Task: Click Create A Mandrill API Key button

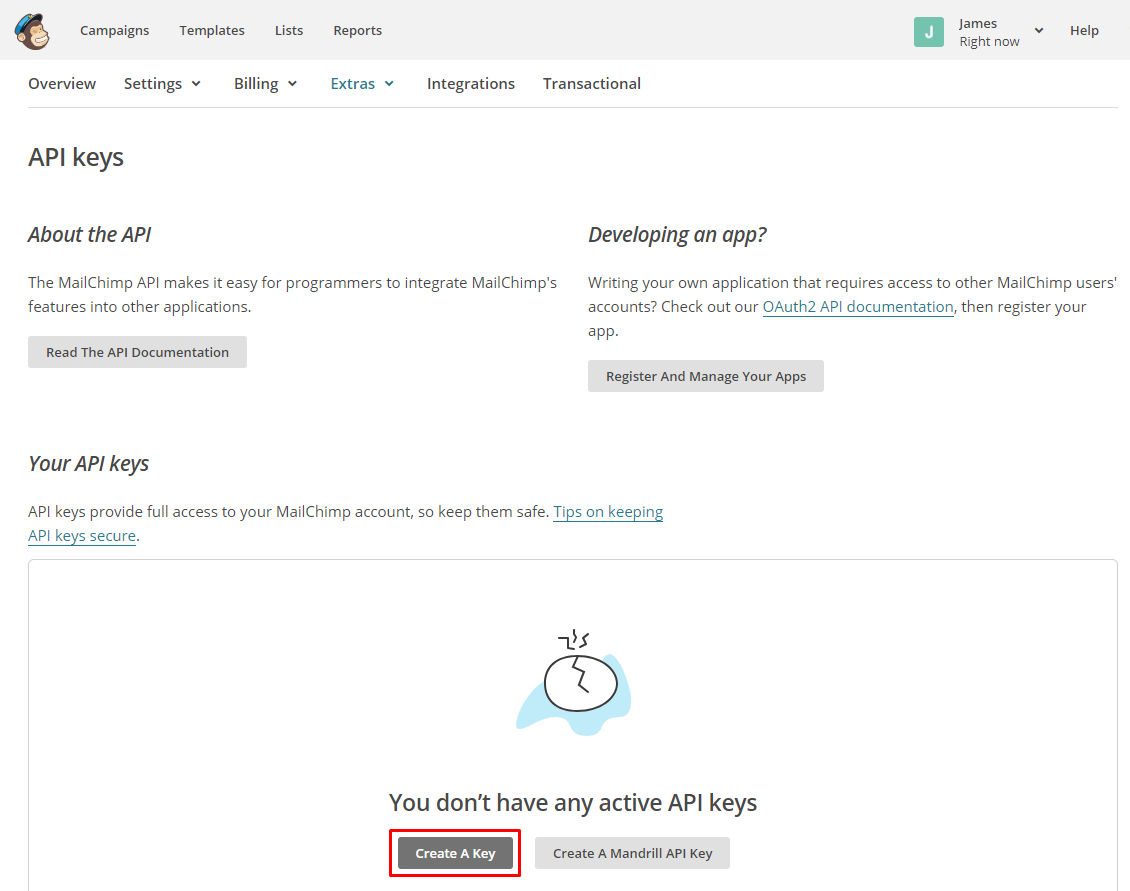Action: pyautogui.click(x=632, y=853)
